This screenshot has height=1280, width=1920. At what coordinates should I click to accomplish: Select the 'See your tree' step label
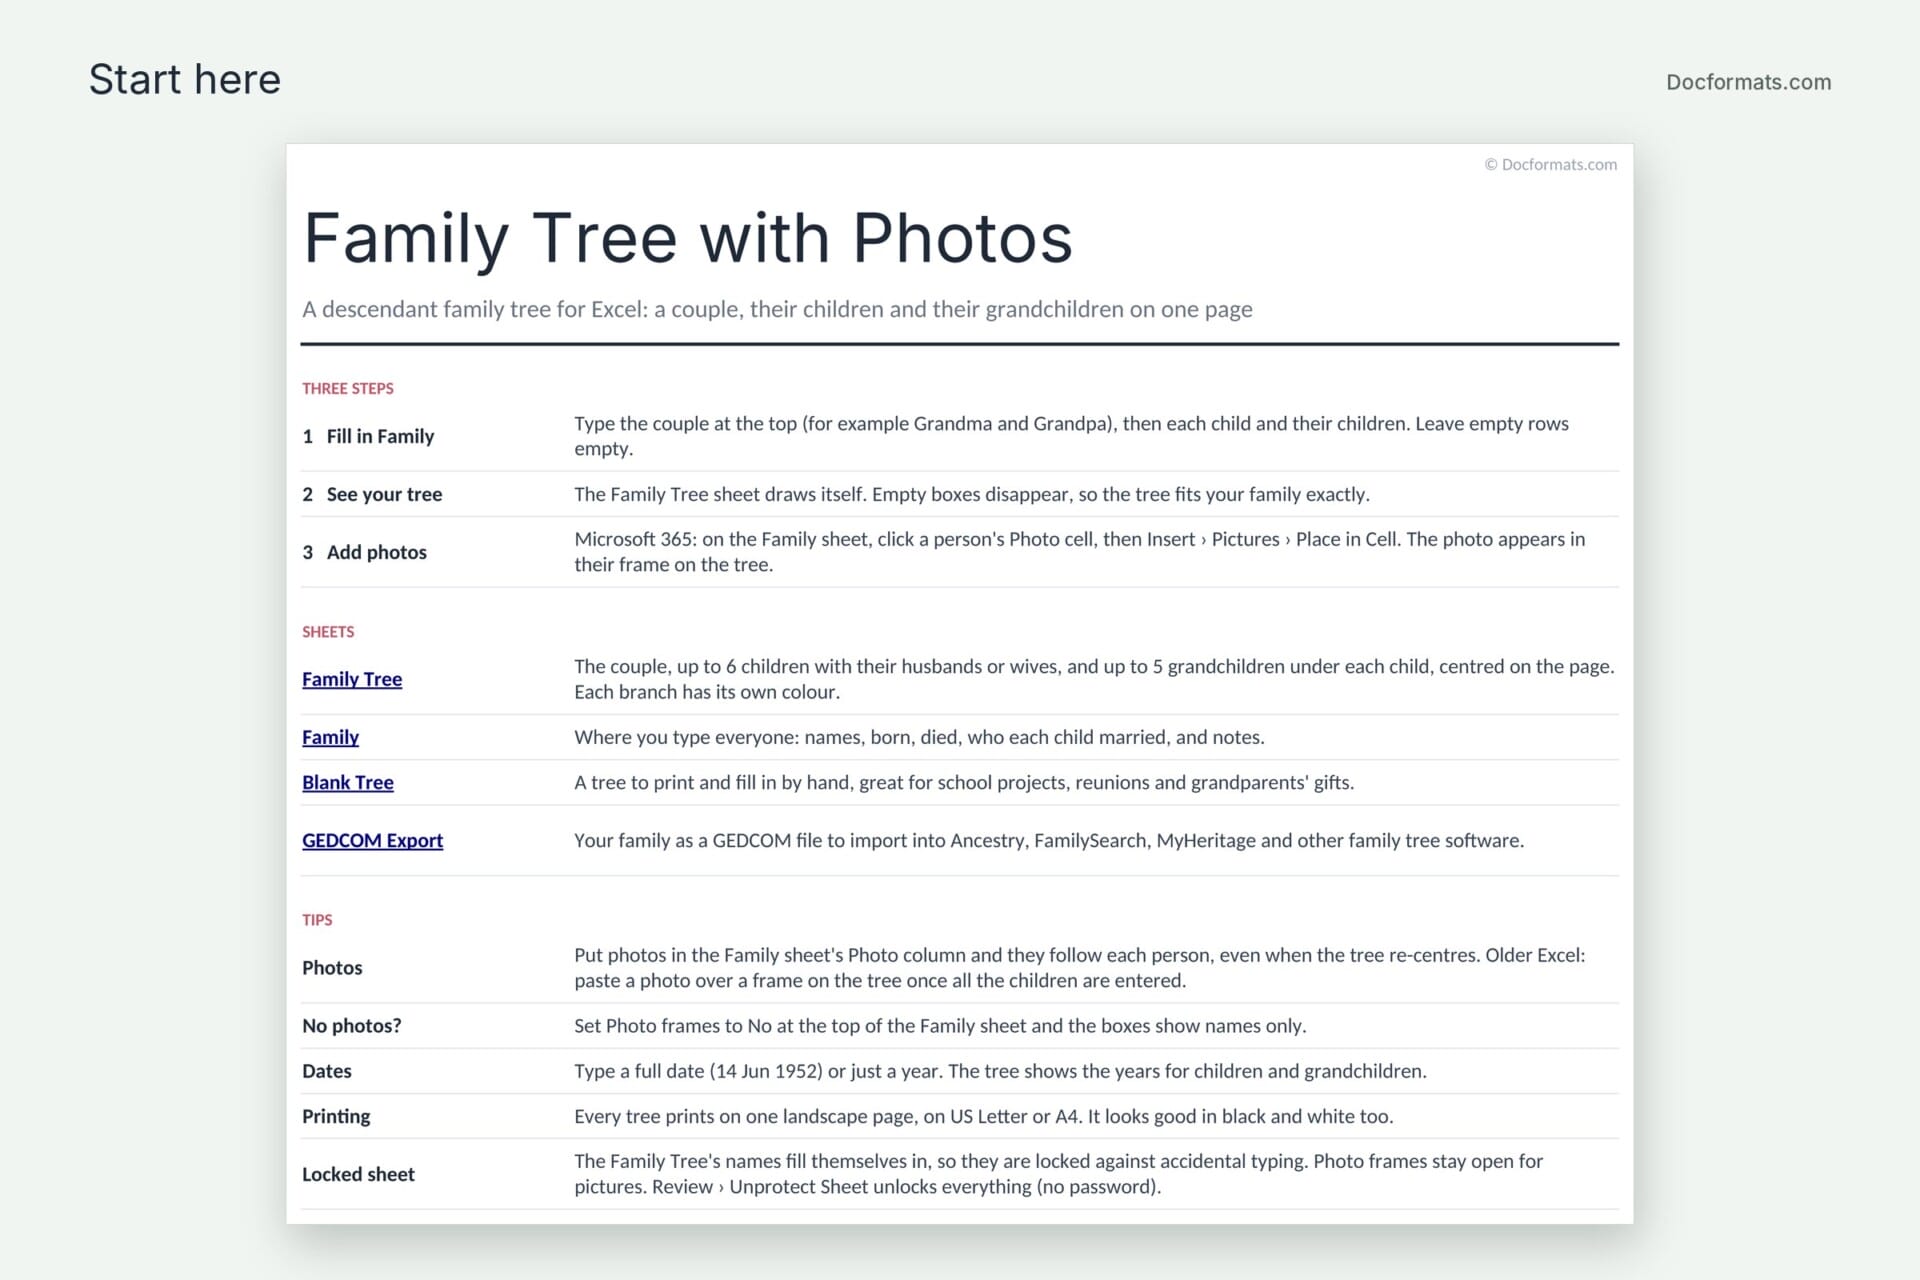pyautogui.click(x=384, y=494)
